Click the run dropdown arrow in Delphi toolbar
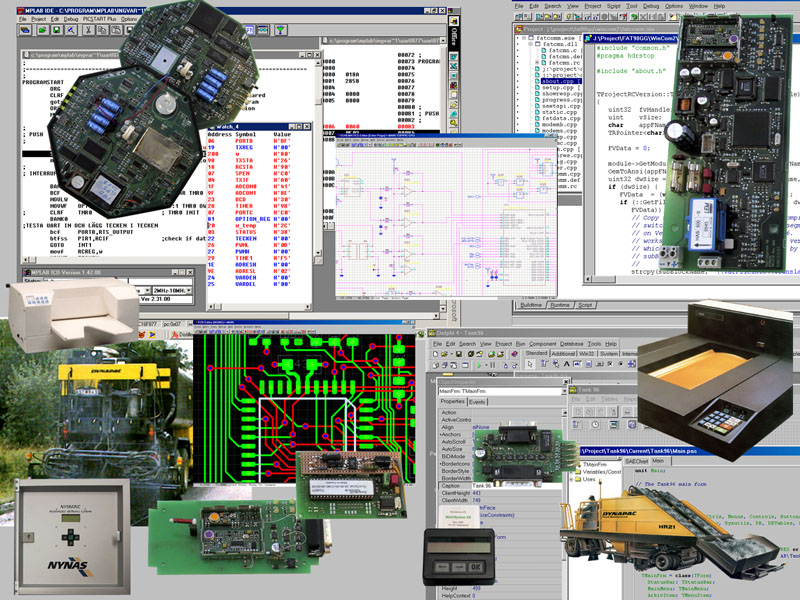 tap(484, 365)
